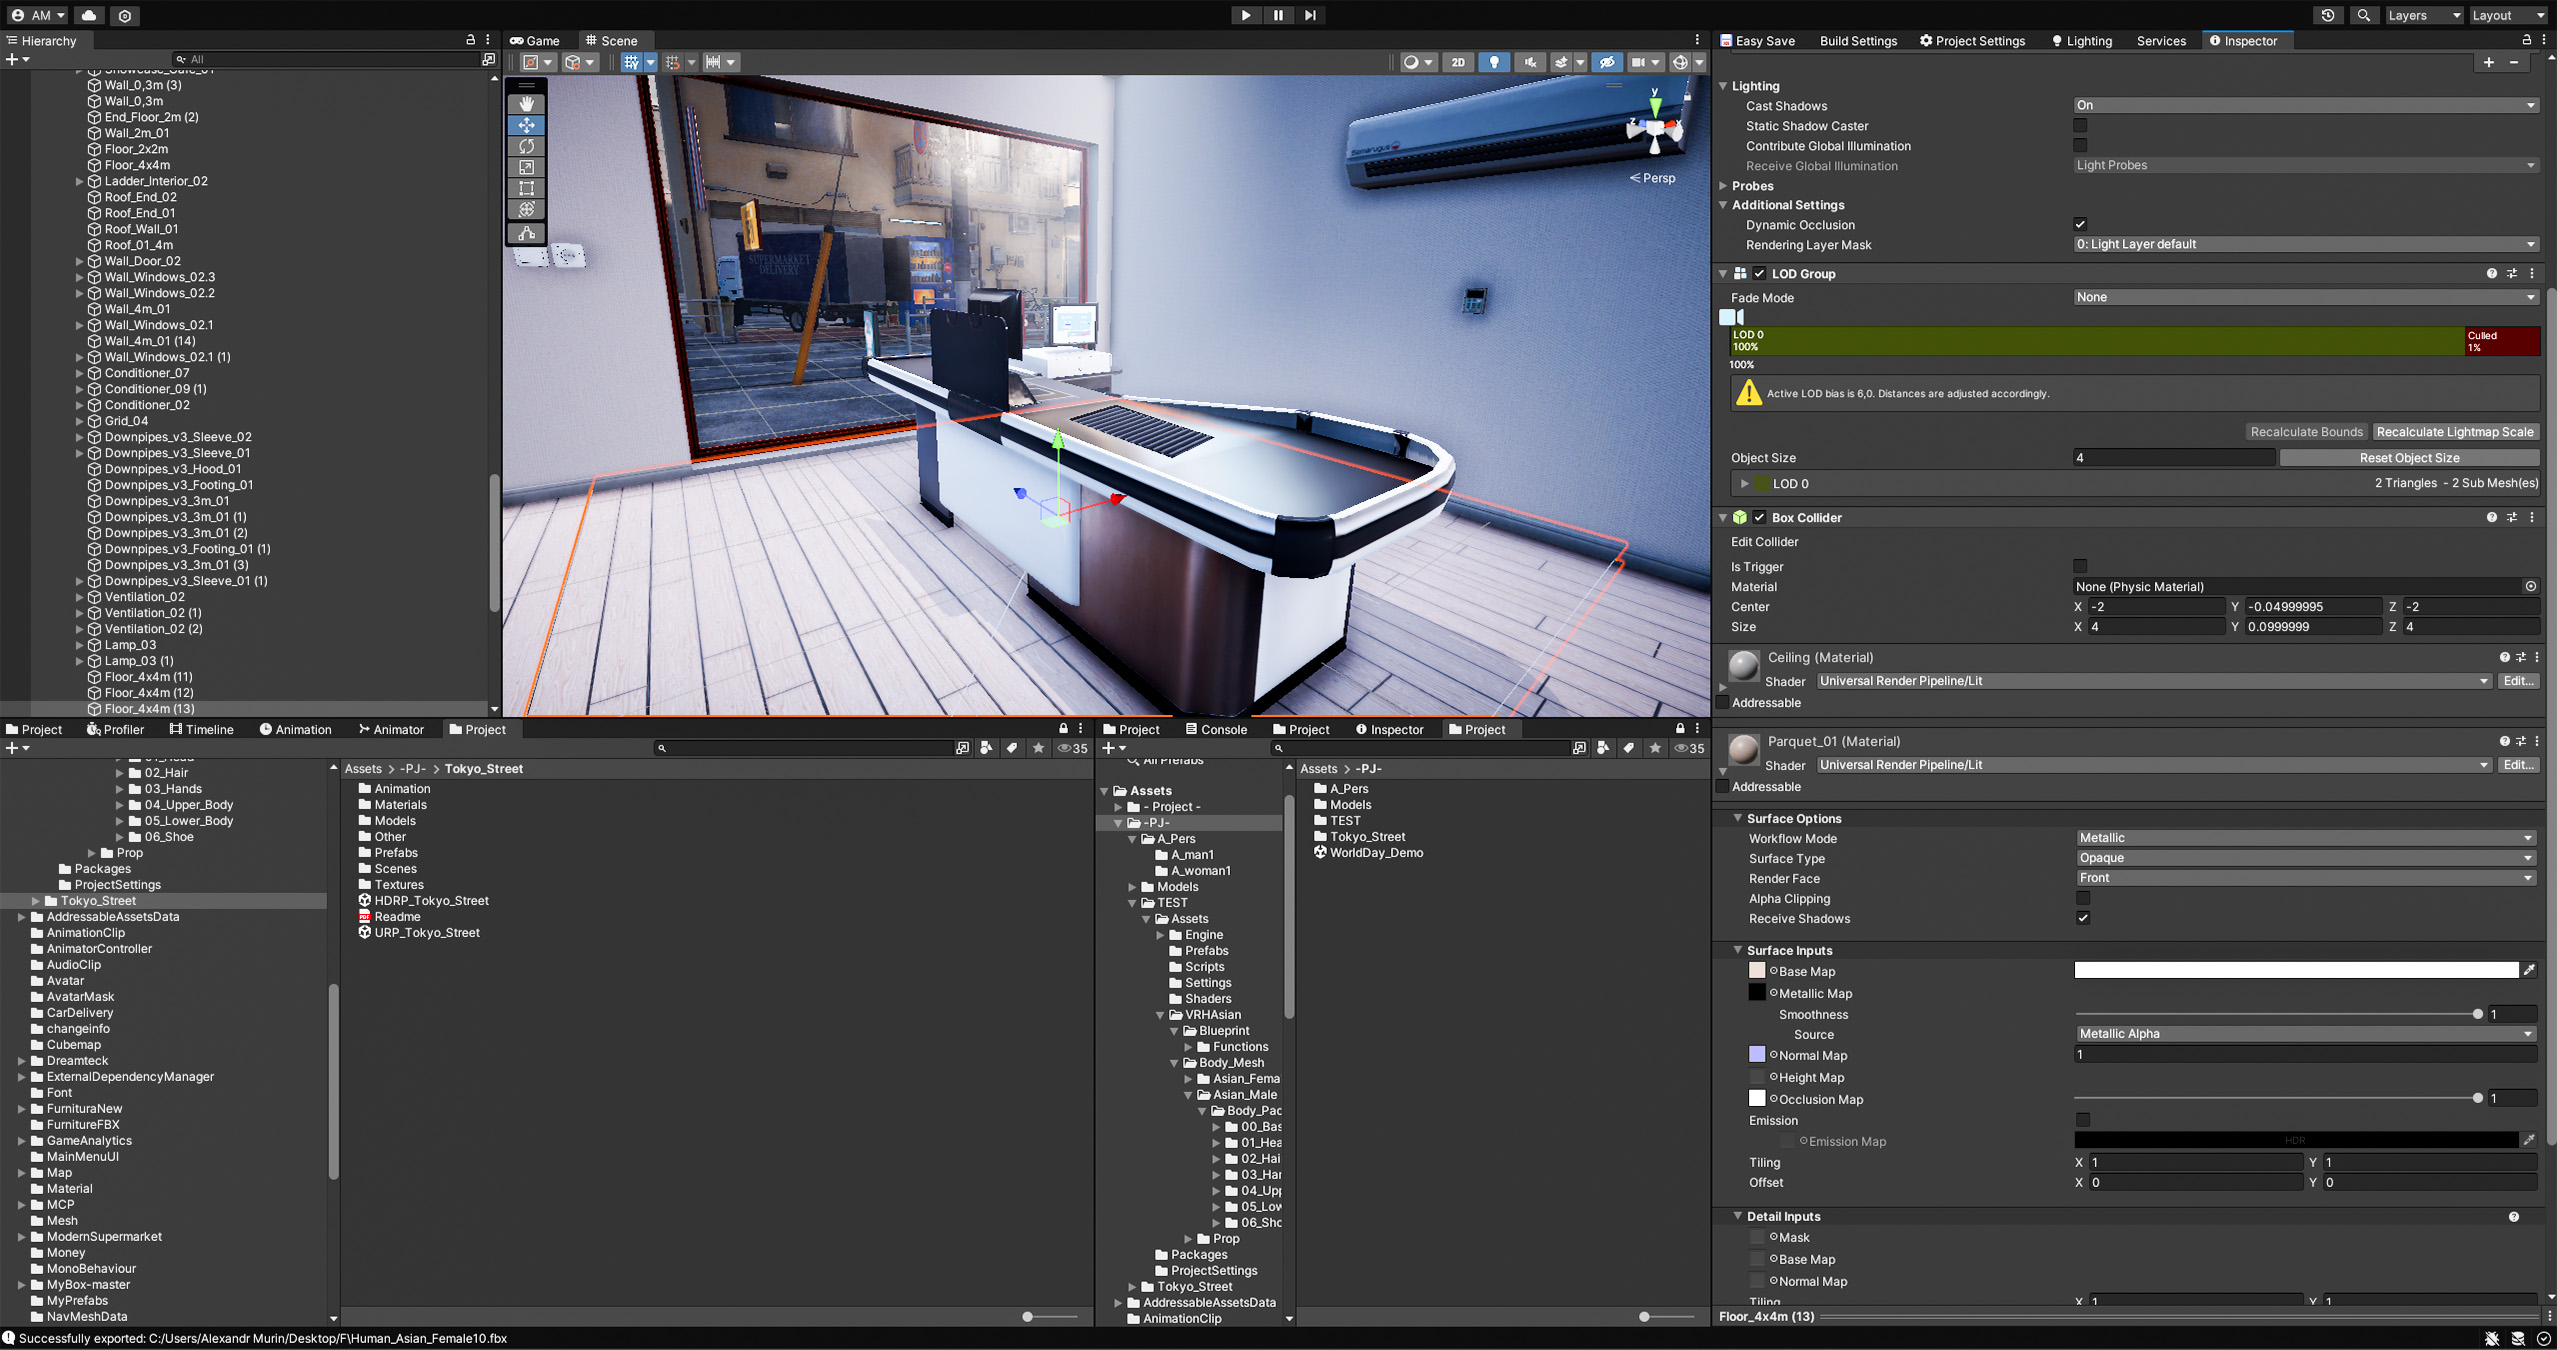Image resolution: width=2557 pixels, height=1350 pixels.
Task: Open the global Search magnifier icon
Action: (x=2363, y=15)
